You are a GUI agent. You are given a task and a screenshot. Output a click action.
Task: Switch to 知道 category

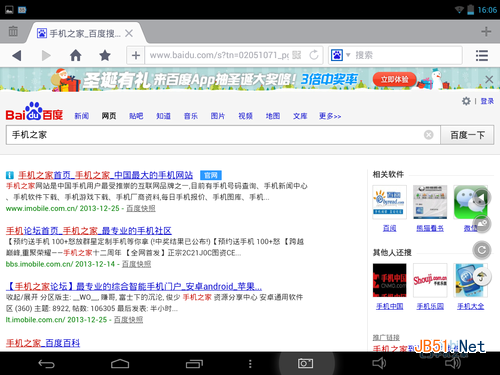(x=163, y=116)
